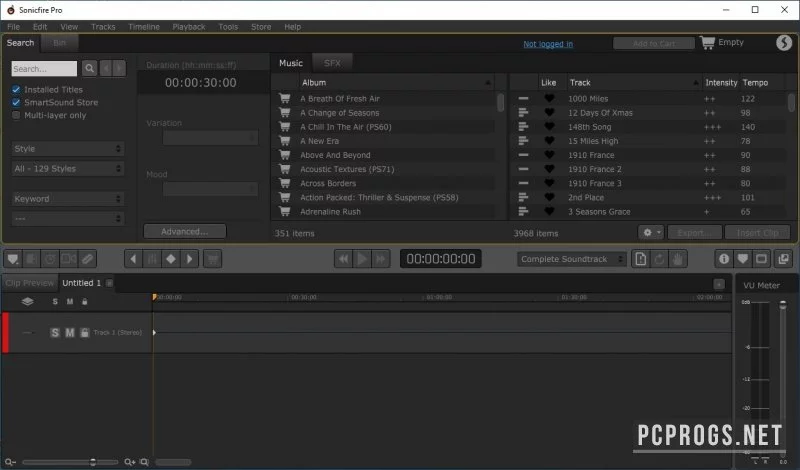Click the fast-forward transport button
Screen dimensions: 800x470
pyautogui.click(x=381, y=259)
